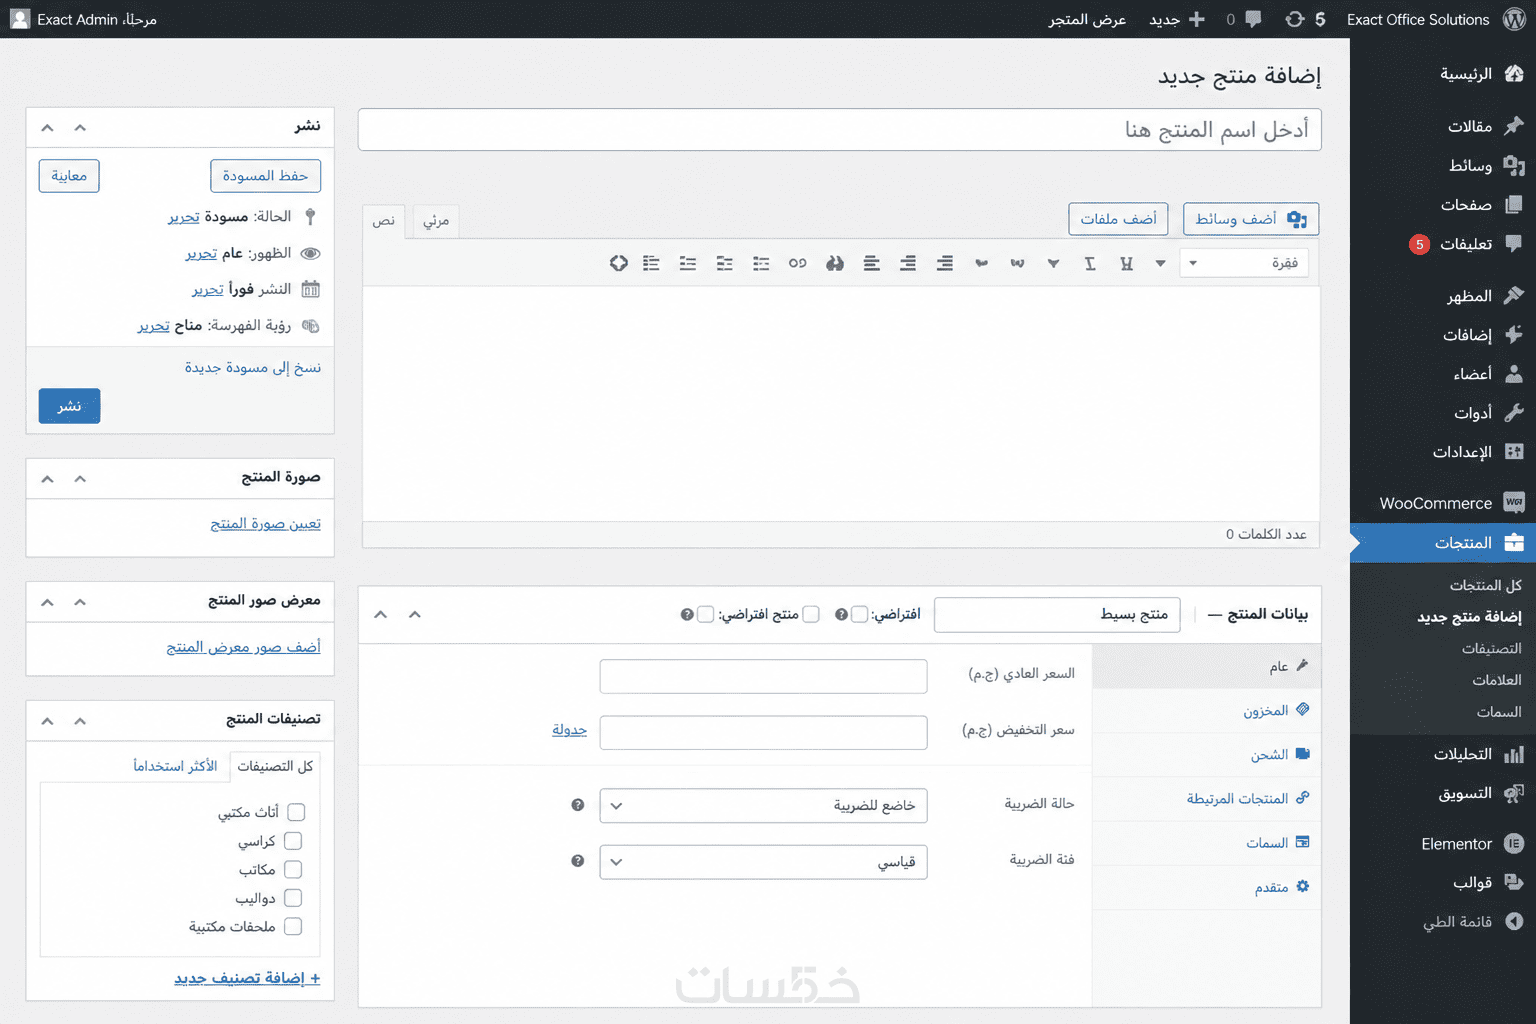Image resolution: width=1536 pixels, height=1024 pixels.
Task: Click the تعيين صورة المنتج link
Action: [x=265, y=523]
